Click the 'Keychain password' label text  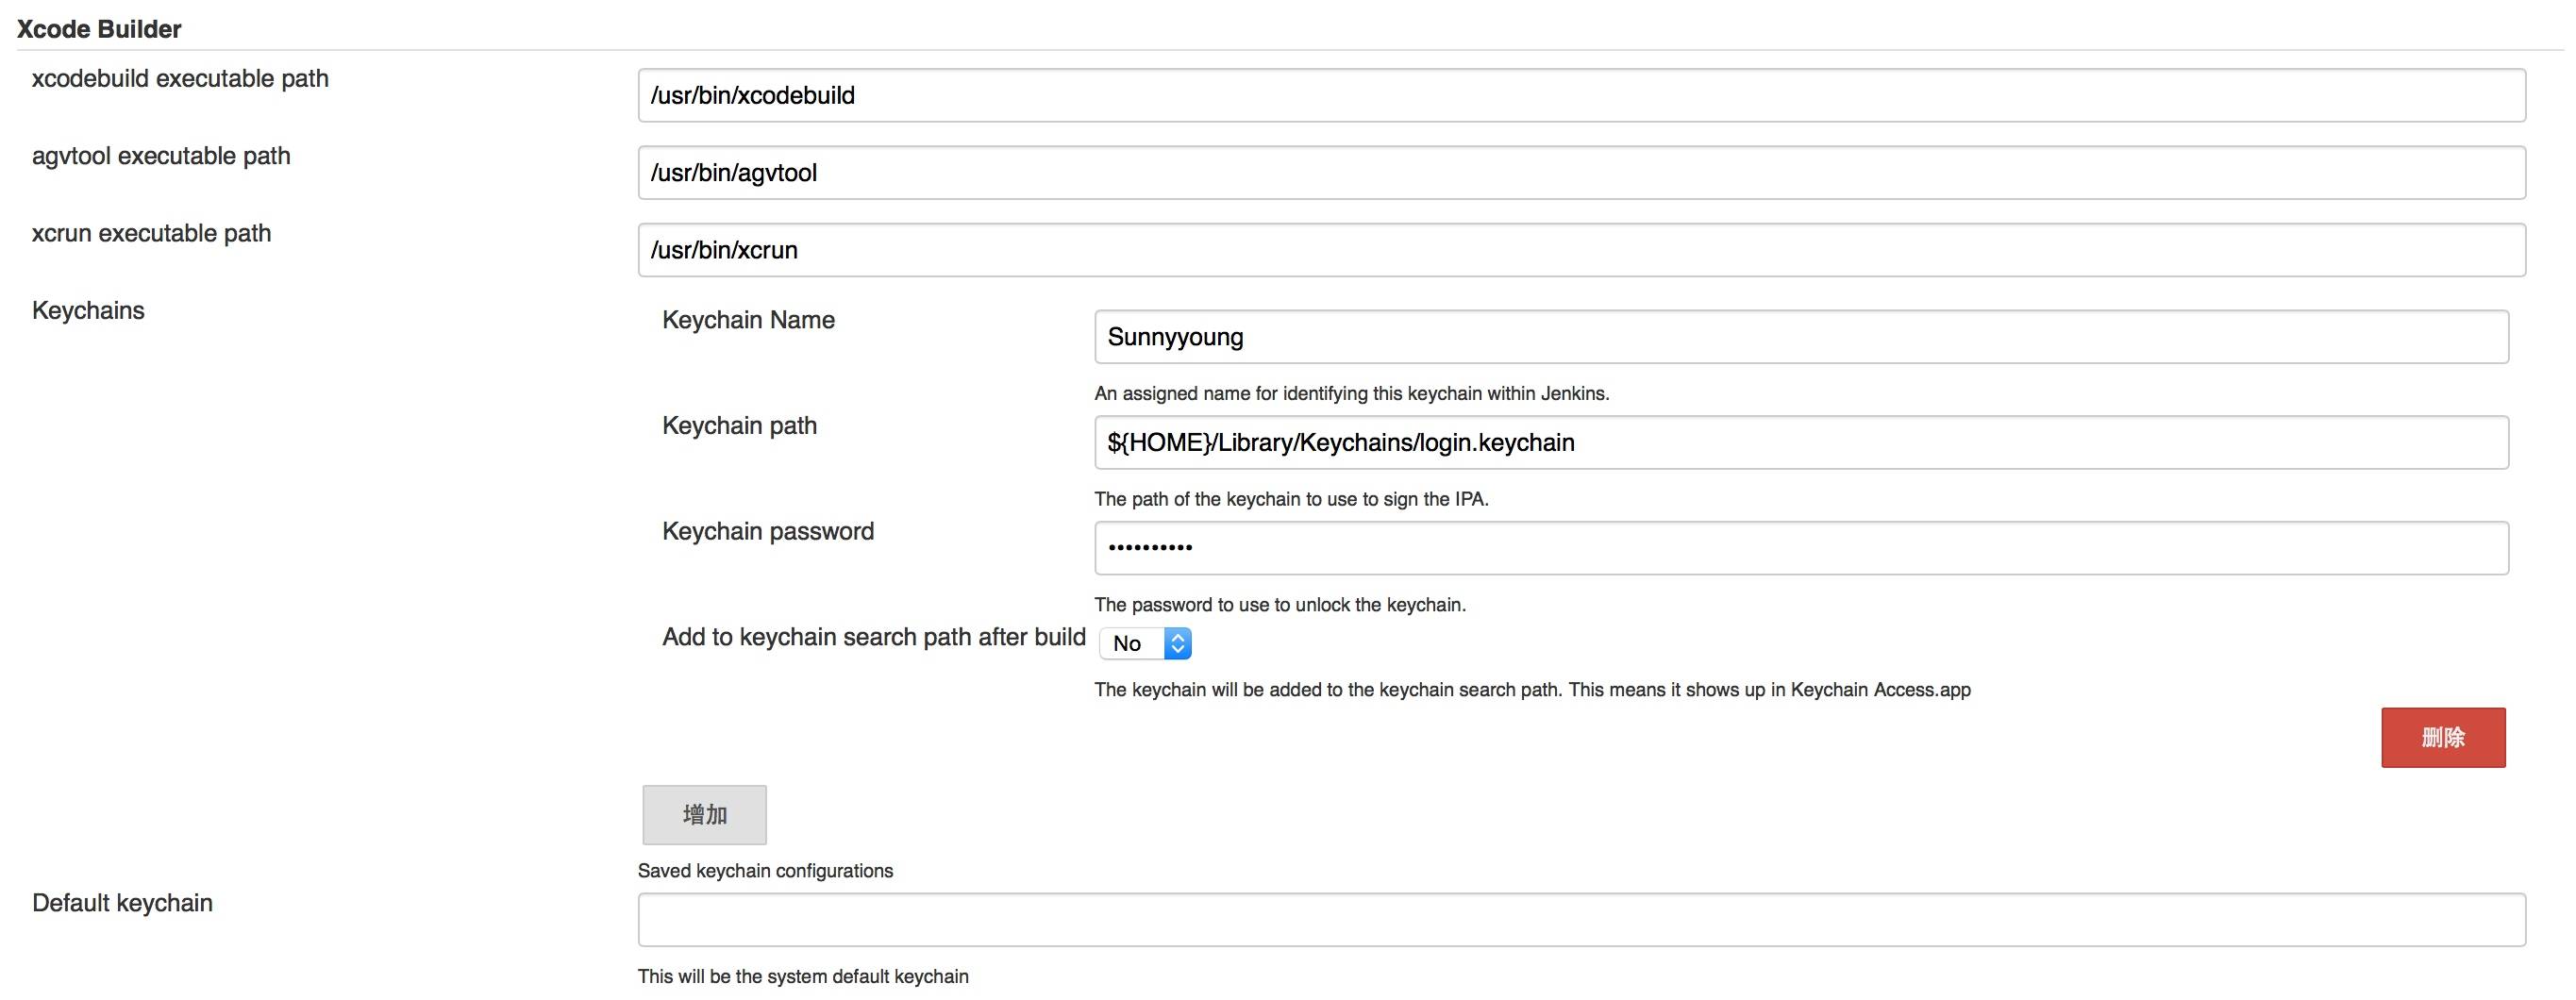(767, 531)
